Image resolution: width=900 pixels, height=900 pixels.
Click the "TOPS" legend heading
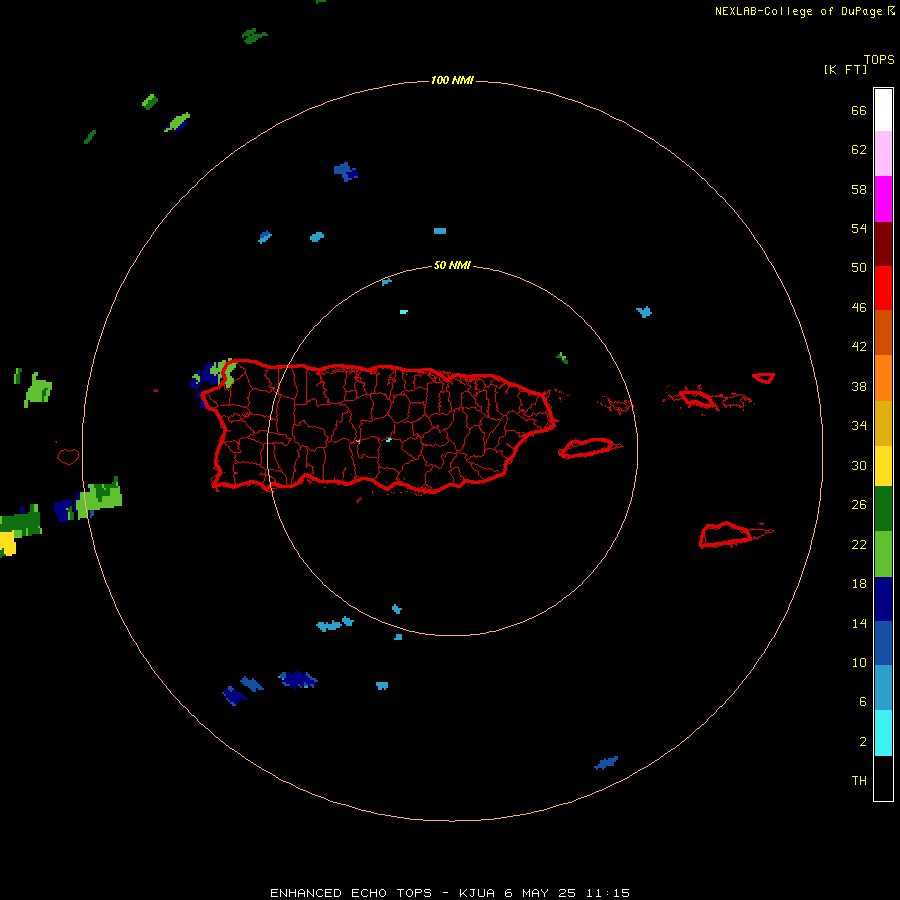(x=879, y=60)
